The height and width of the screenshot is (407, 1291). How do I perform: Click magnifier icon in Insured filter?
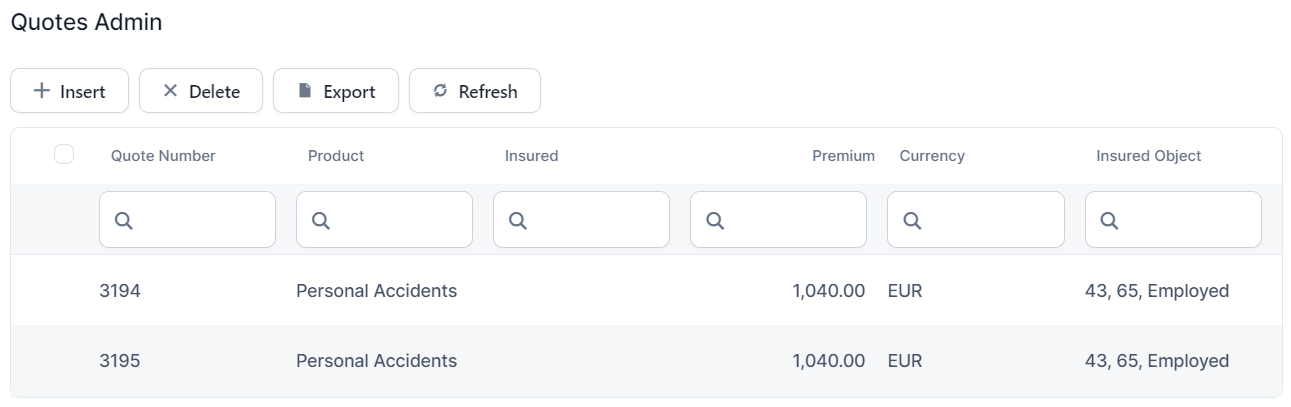point(517,222)
